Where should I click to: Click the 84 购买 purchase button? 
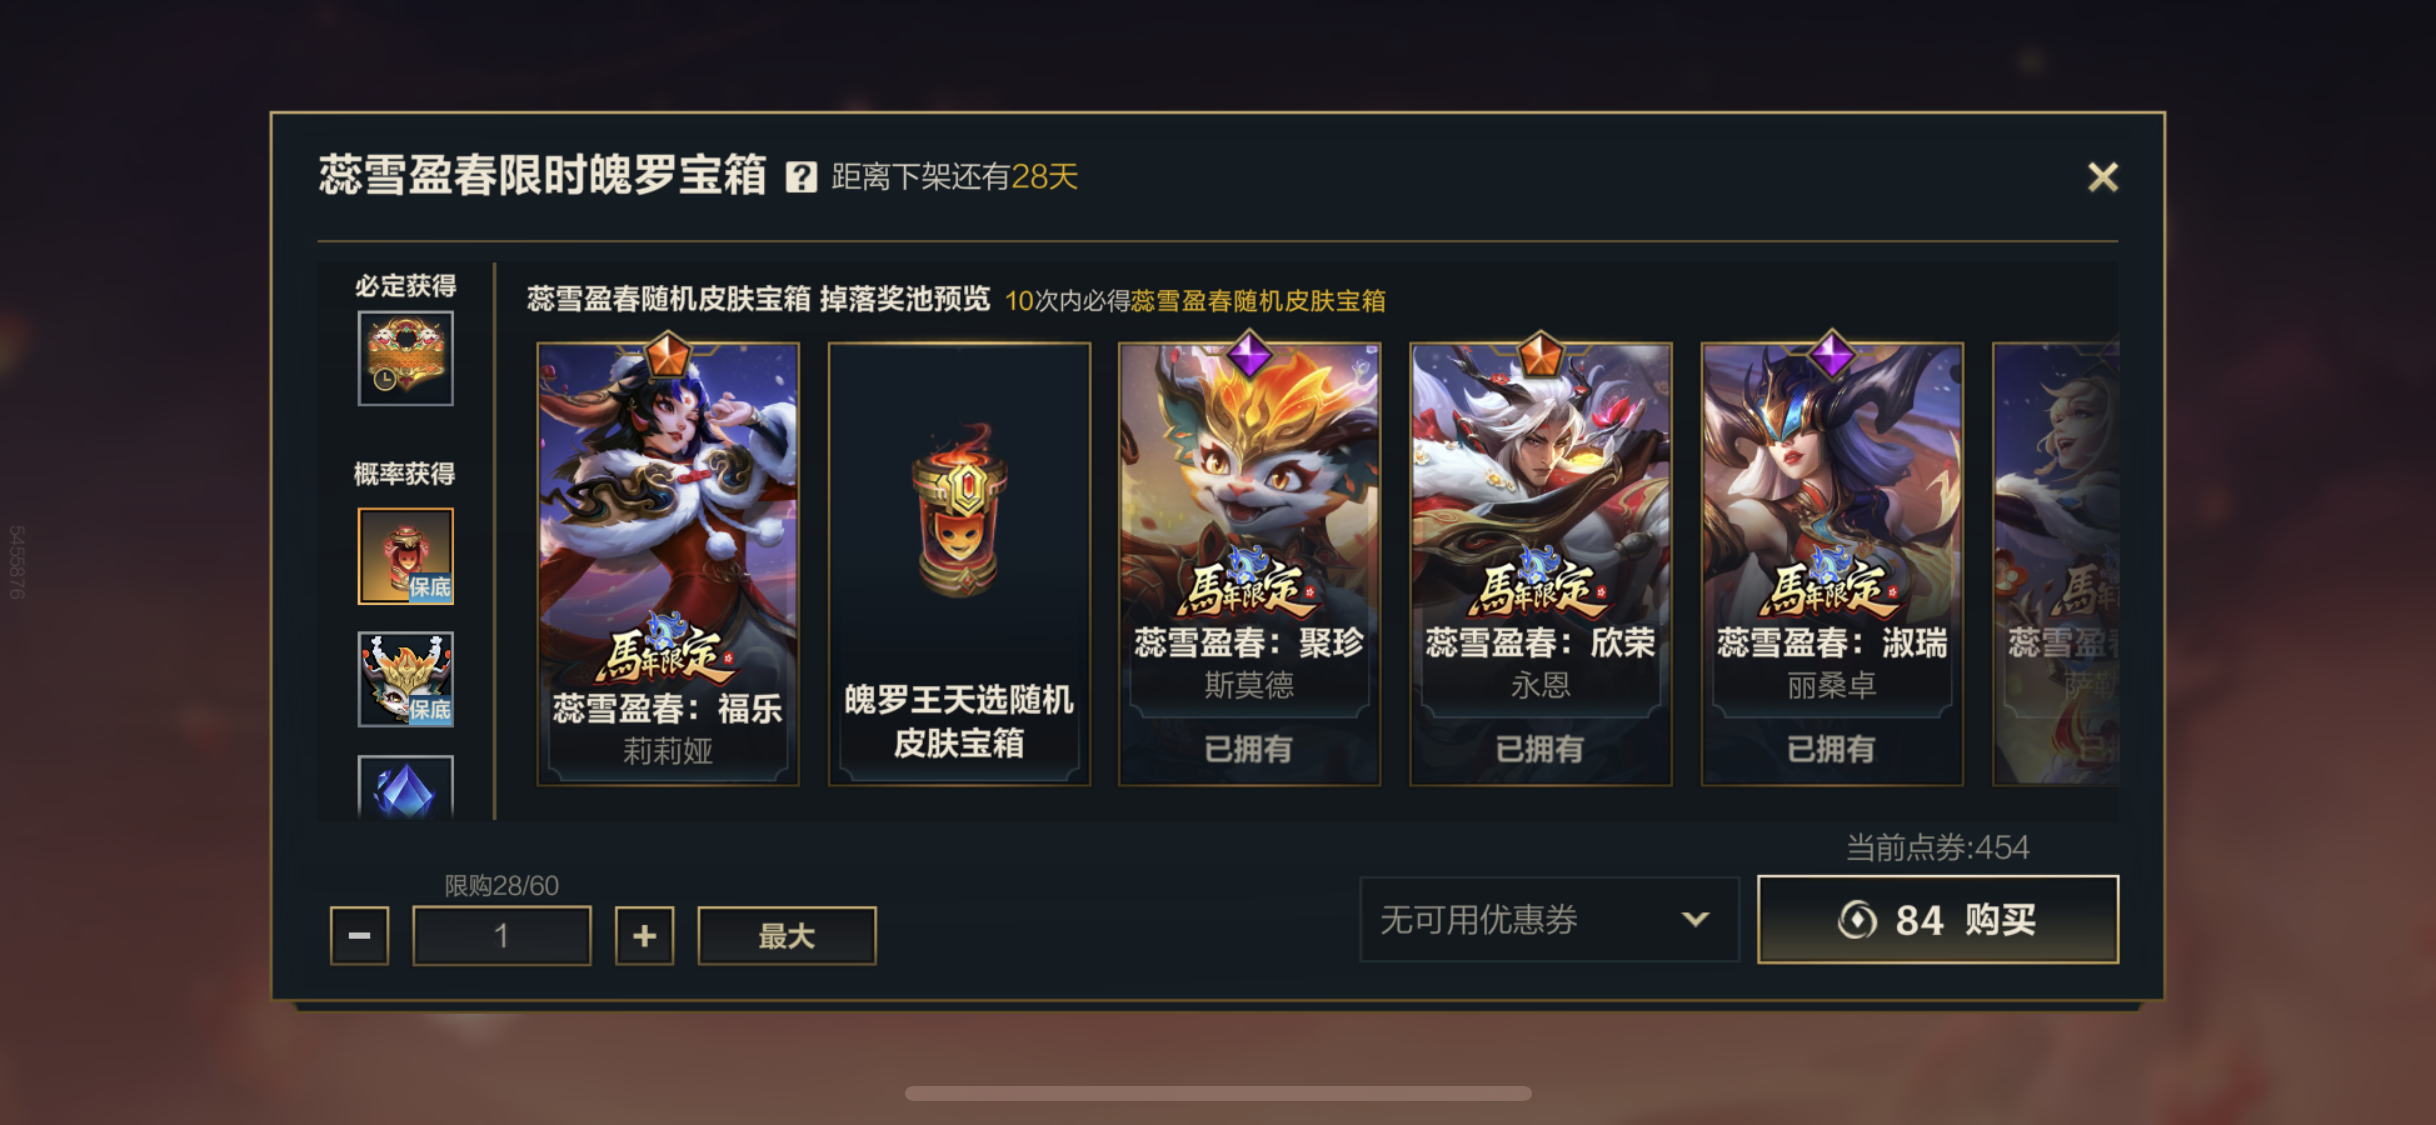pyautogui.click(x=1938, y=919)
